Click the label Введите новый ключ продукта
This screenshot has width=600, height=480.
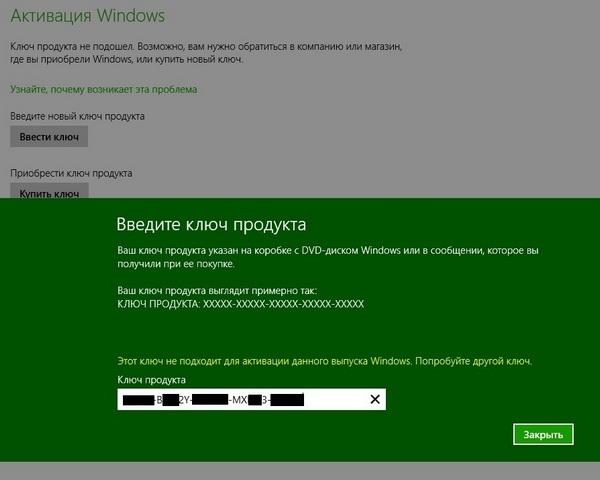point(77,116)
